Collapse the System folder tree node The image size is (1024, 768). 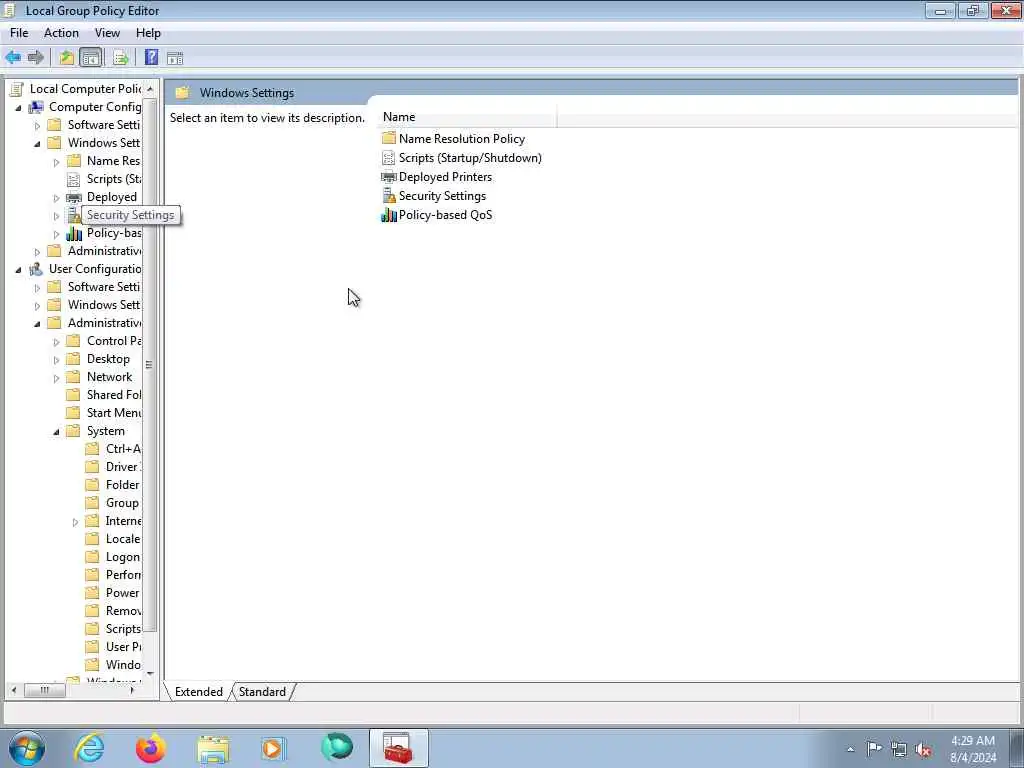(56, 432)
